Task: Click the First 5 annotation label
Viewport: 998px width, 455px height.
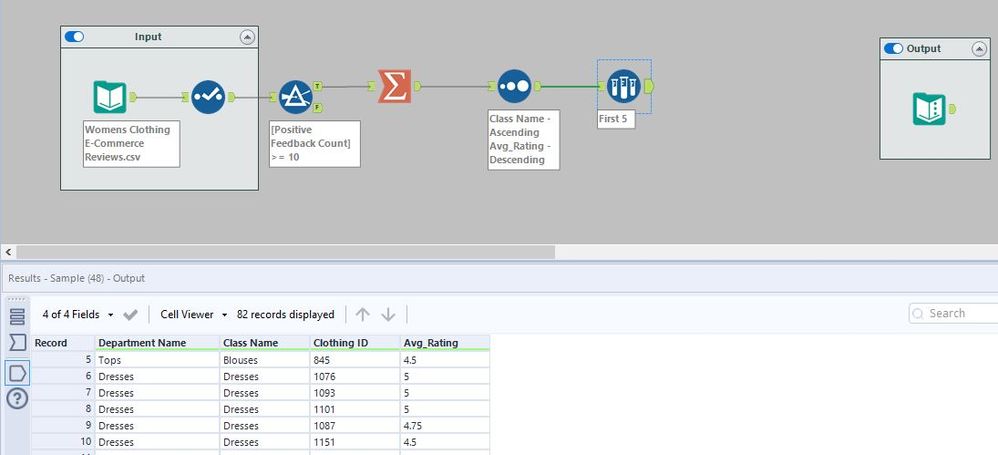Action: 616,119
